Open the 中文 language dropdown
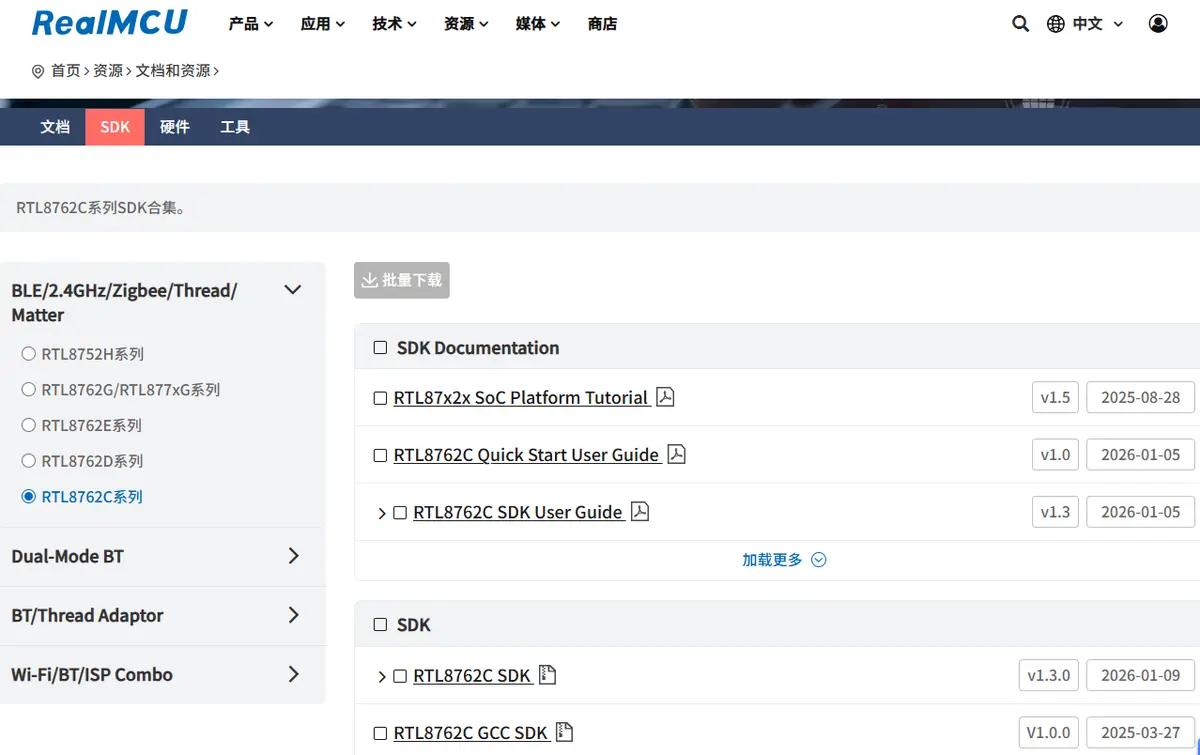Screen dimensions: 1200x755 point(1098,23)
